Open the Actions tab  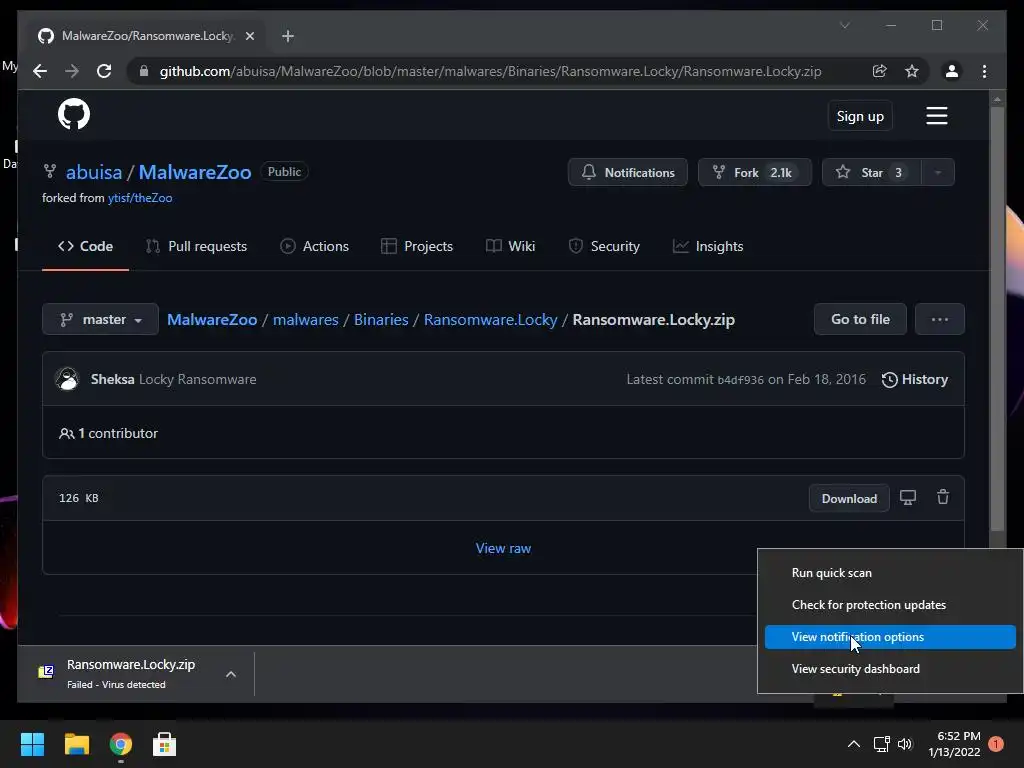[x=314, y=246]
